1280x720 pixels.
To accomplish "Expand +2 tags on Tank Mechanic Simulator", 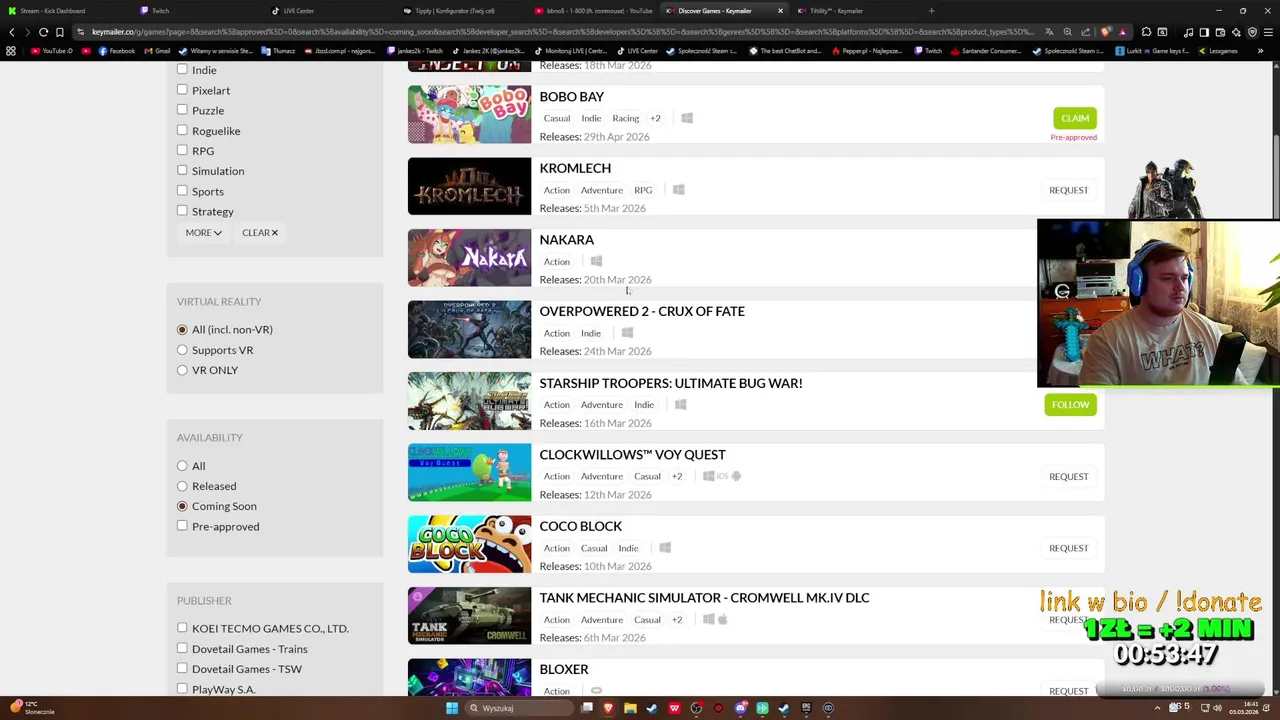I will [677, 619].
